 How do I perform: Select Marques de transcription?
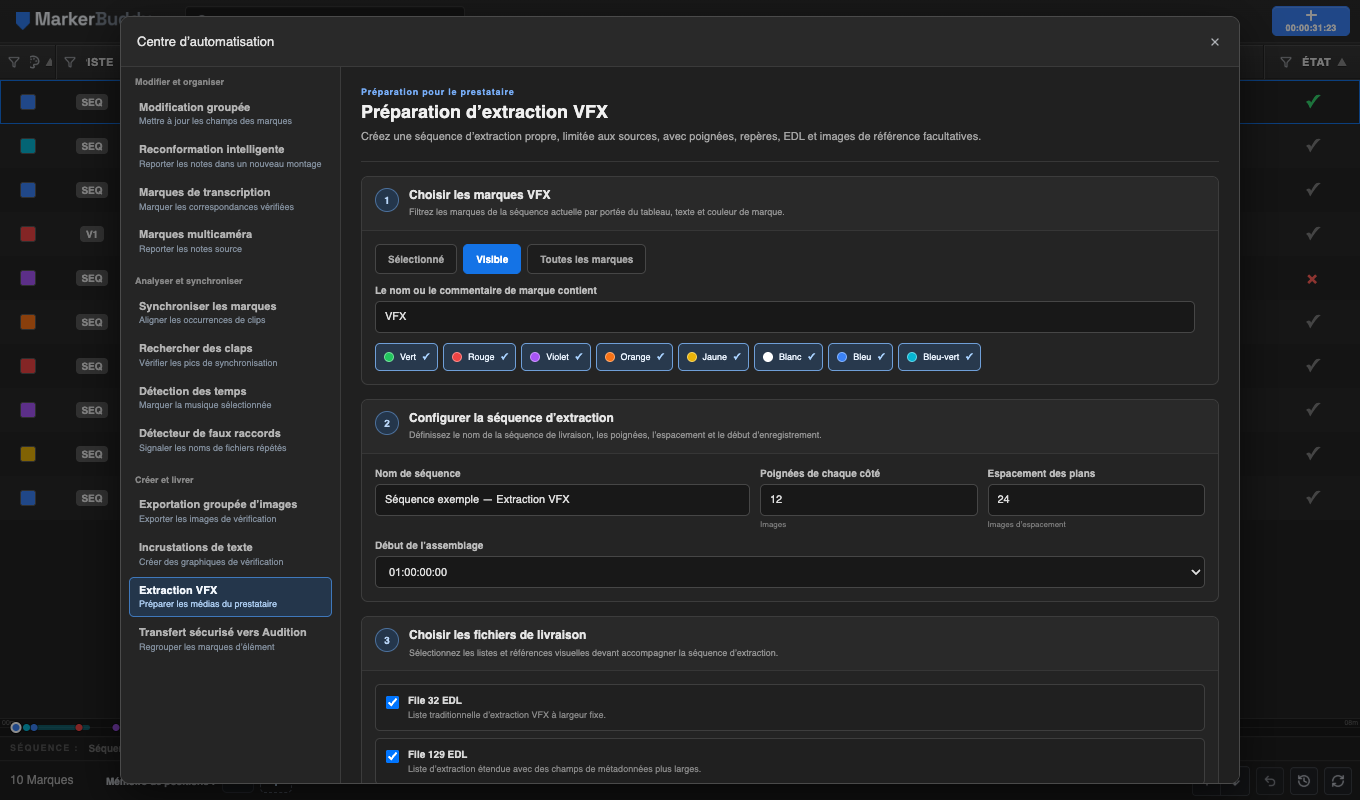[230, 198]
